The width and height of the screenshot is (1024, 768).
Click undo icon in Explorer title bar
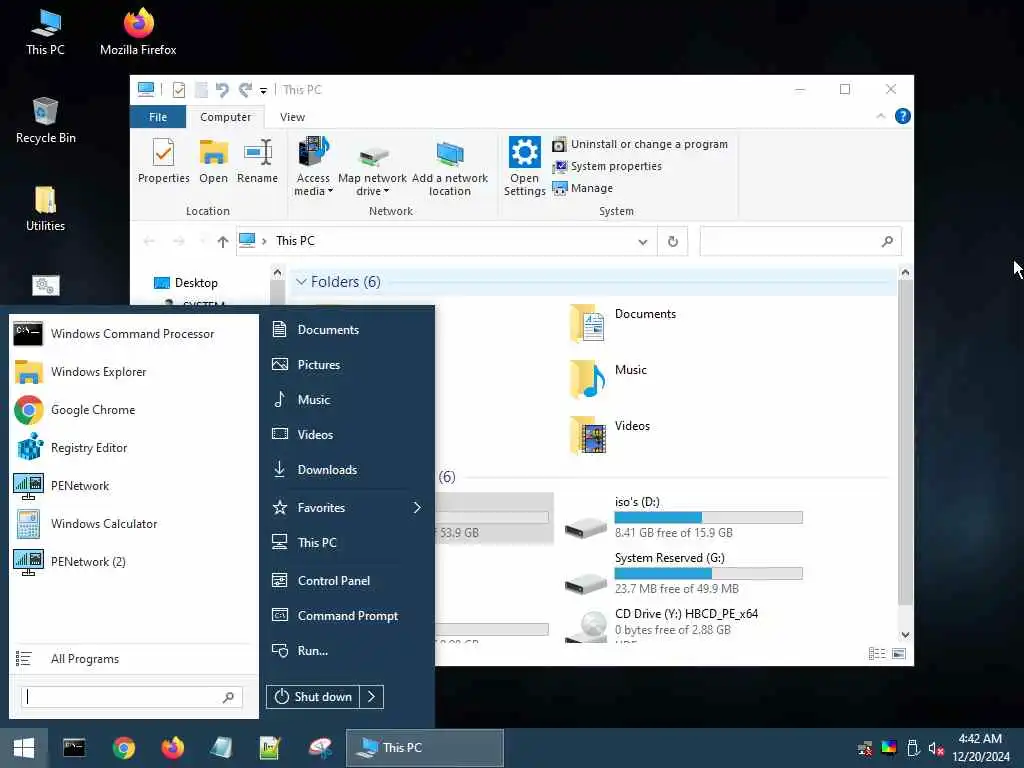pos(222,89)
